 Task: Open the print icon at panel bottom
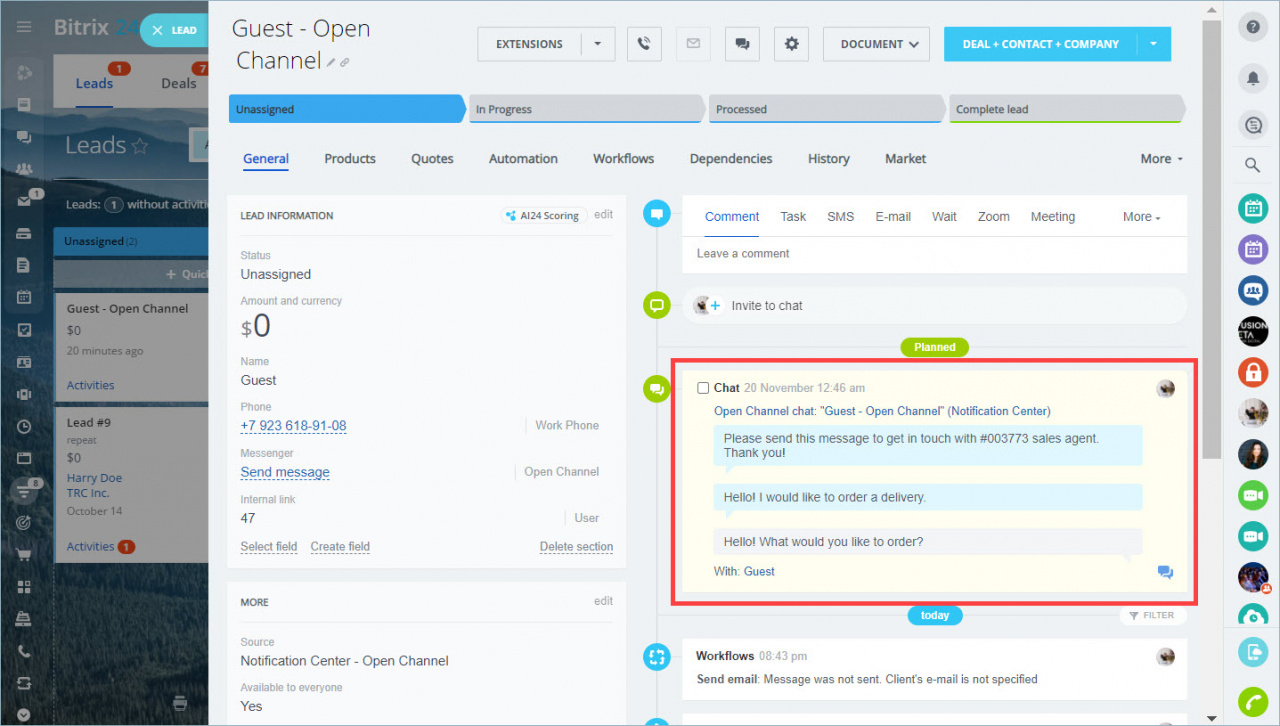coord(180,702)
